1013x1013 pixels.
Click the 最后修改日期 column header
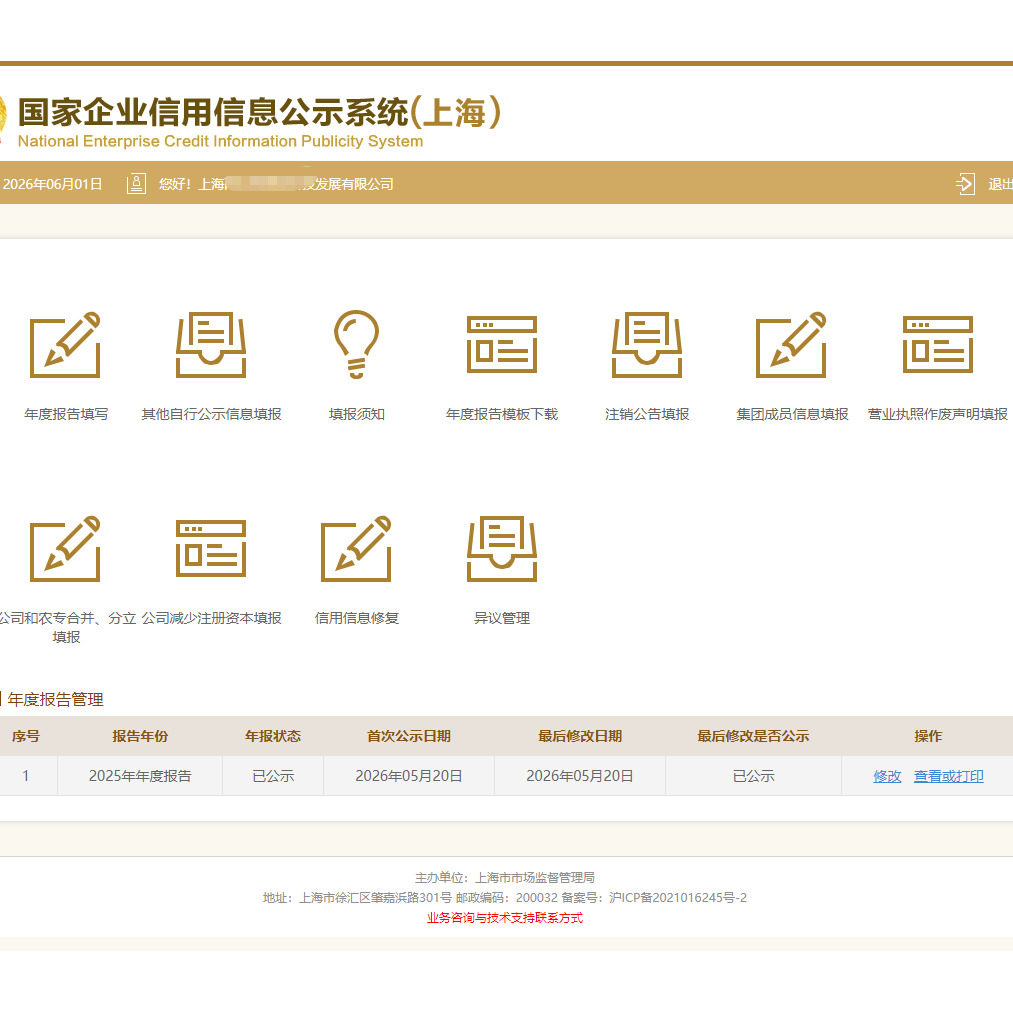pyautogui.click(x=580, y=736)
